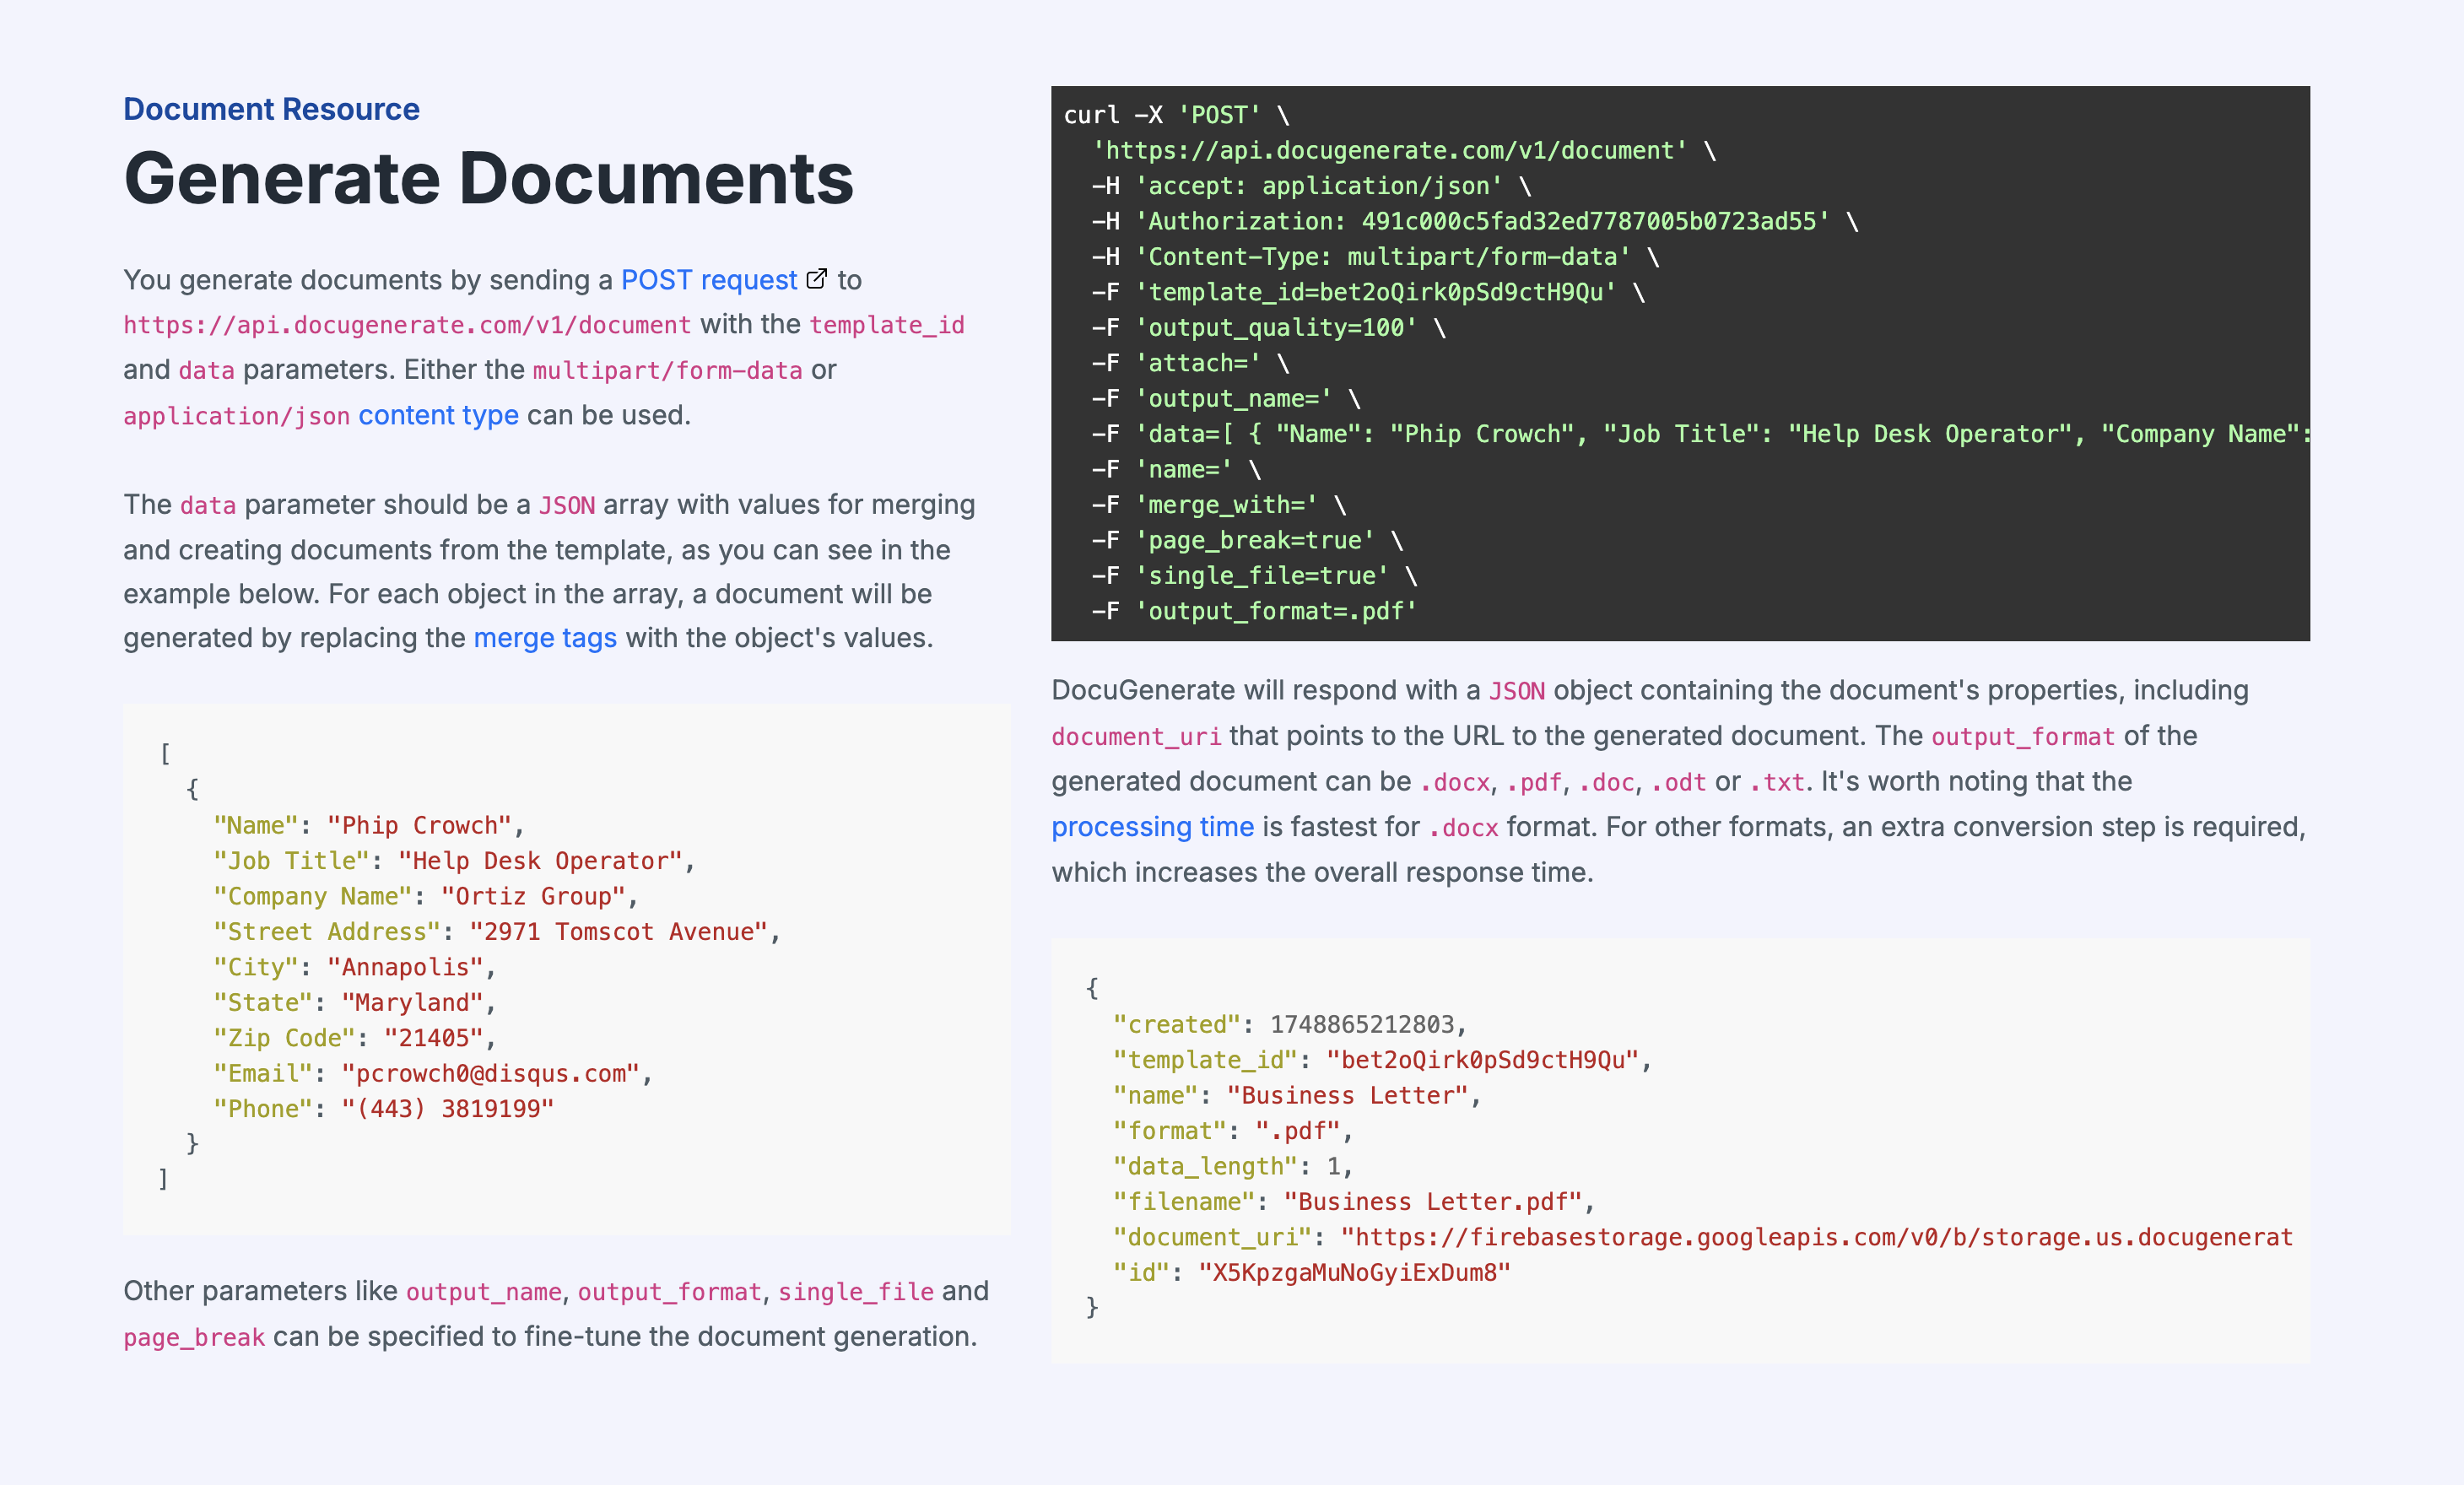The width and height of the screenshot is (2464, 1485).
Task: Follow the content type link
Action: [438, 414]
